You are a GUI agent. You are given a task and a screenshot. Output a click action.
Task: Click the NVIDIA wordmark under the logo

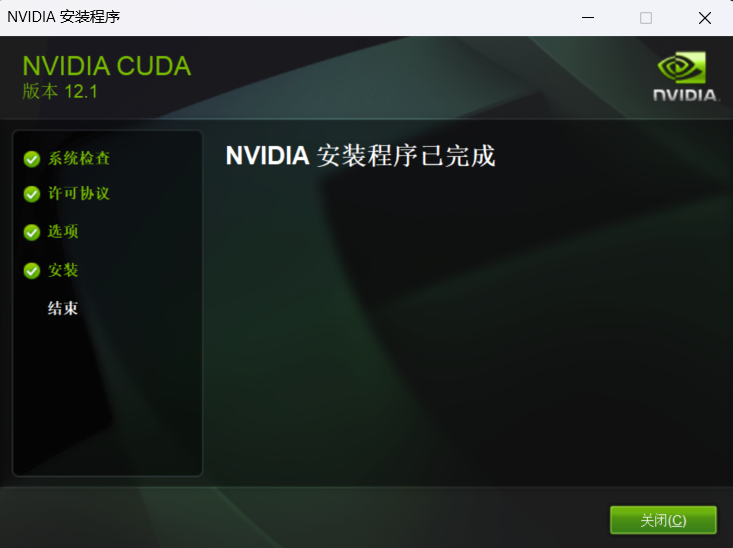685,95
